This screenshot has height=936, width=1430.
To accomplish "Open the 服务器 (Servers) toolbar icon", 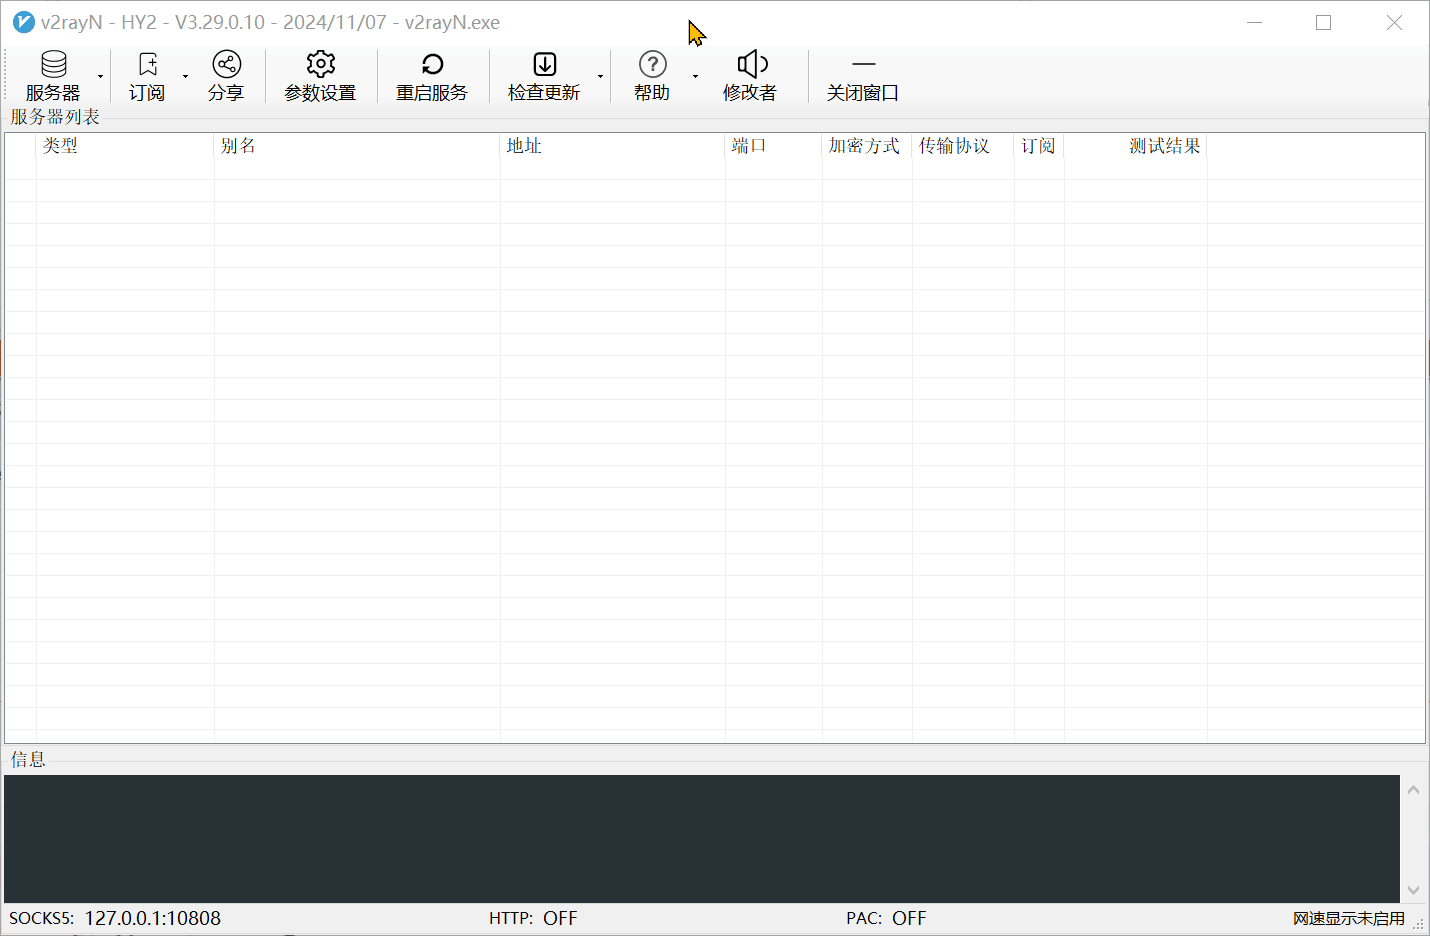I will point(53,66).
